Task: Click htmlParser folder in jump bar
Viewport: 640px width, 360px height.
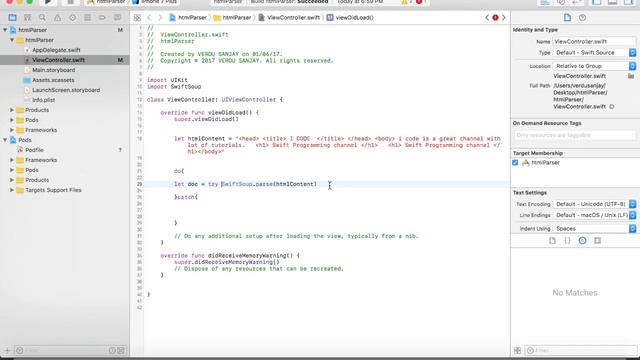Action: pyautogui.click(x=232, y=18)
